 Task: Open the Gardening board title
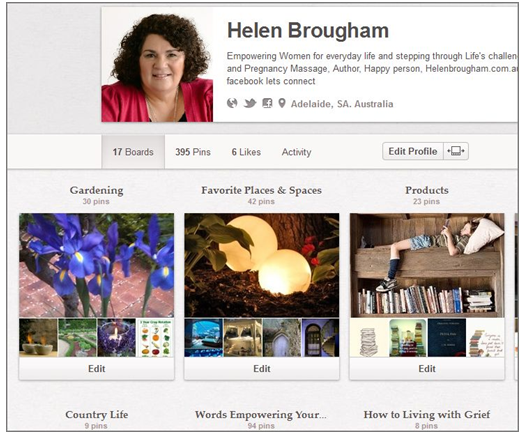point(96,190)
